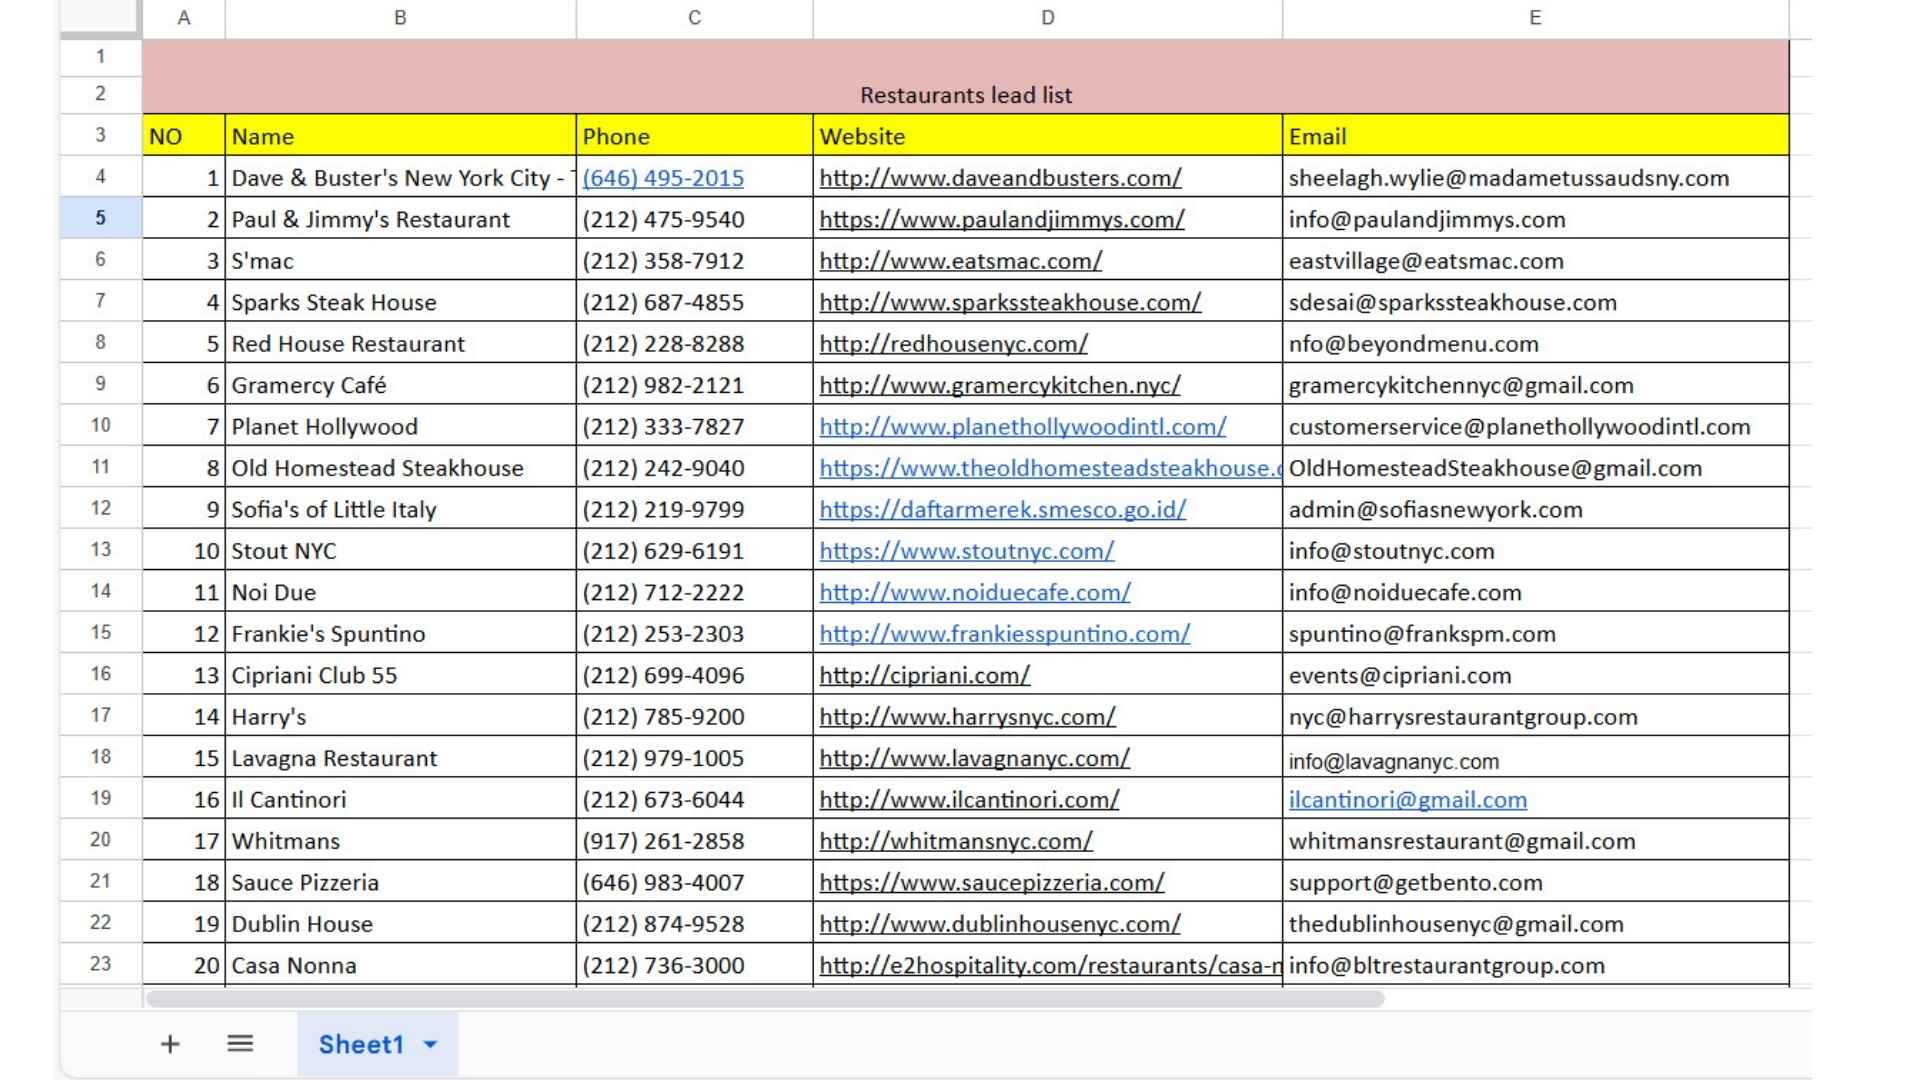Click the Restaurants lead list title cell
The width and height of the screenshot is (1920, 1080).
[x=965, y=95]
